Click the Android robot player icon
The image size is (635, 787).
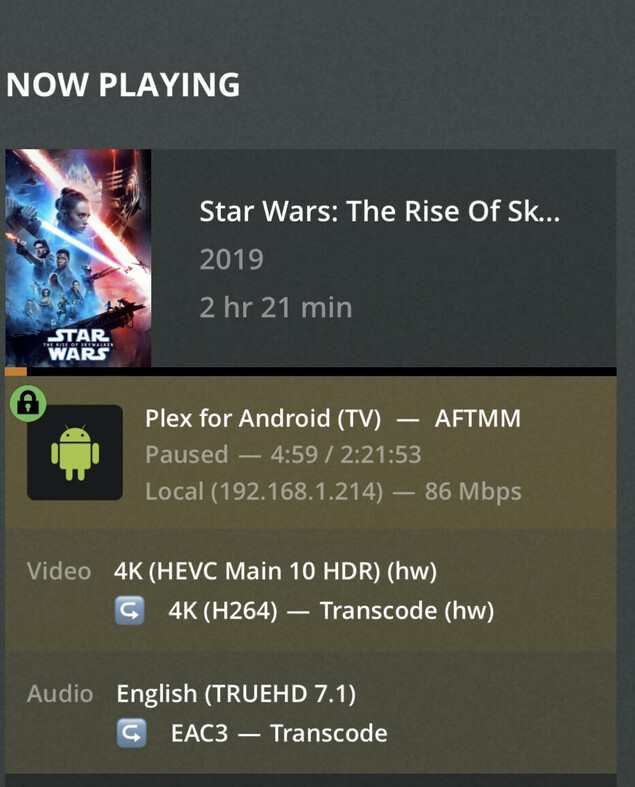(75, 453)
